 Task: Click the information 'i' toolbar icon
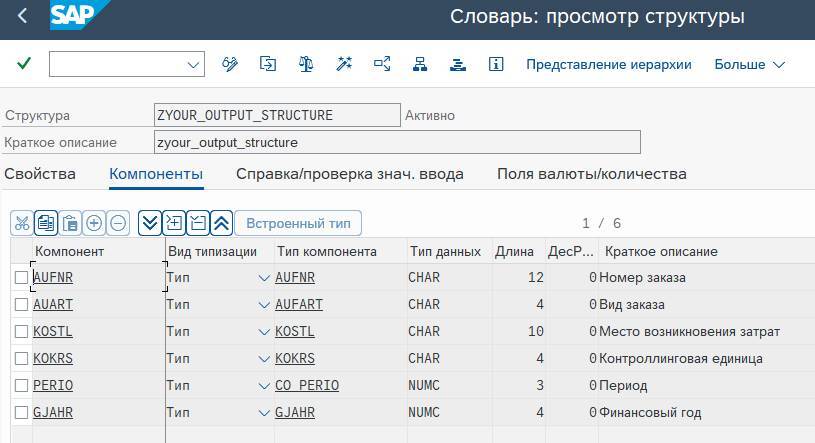(496, 64)
